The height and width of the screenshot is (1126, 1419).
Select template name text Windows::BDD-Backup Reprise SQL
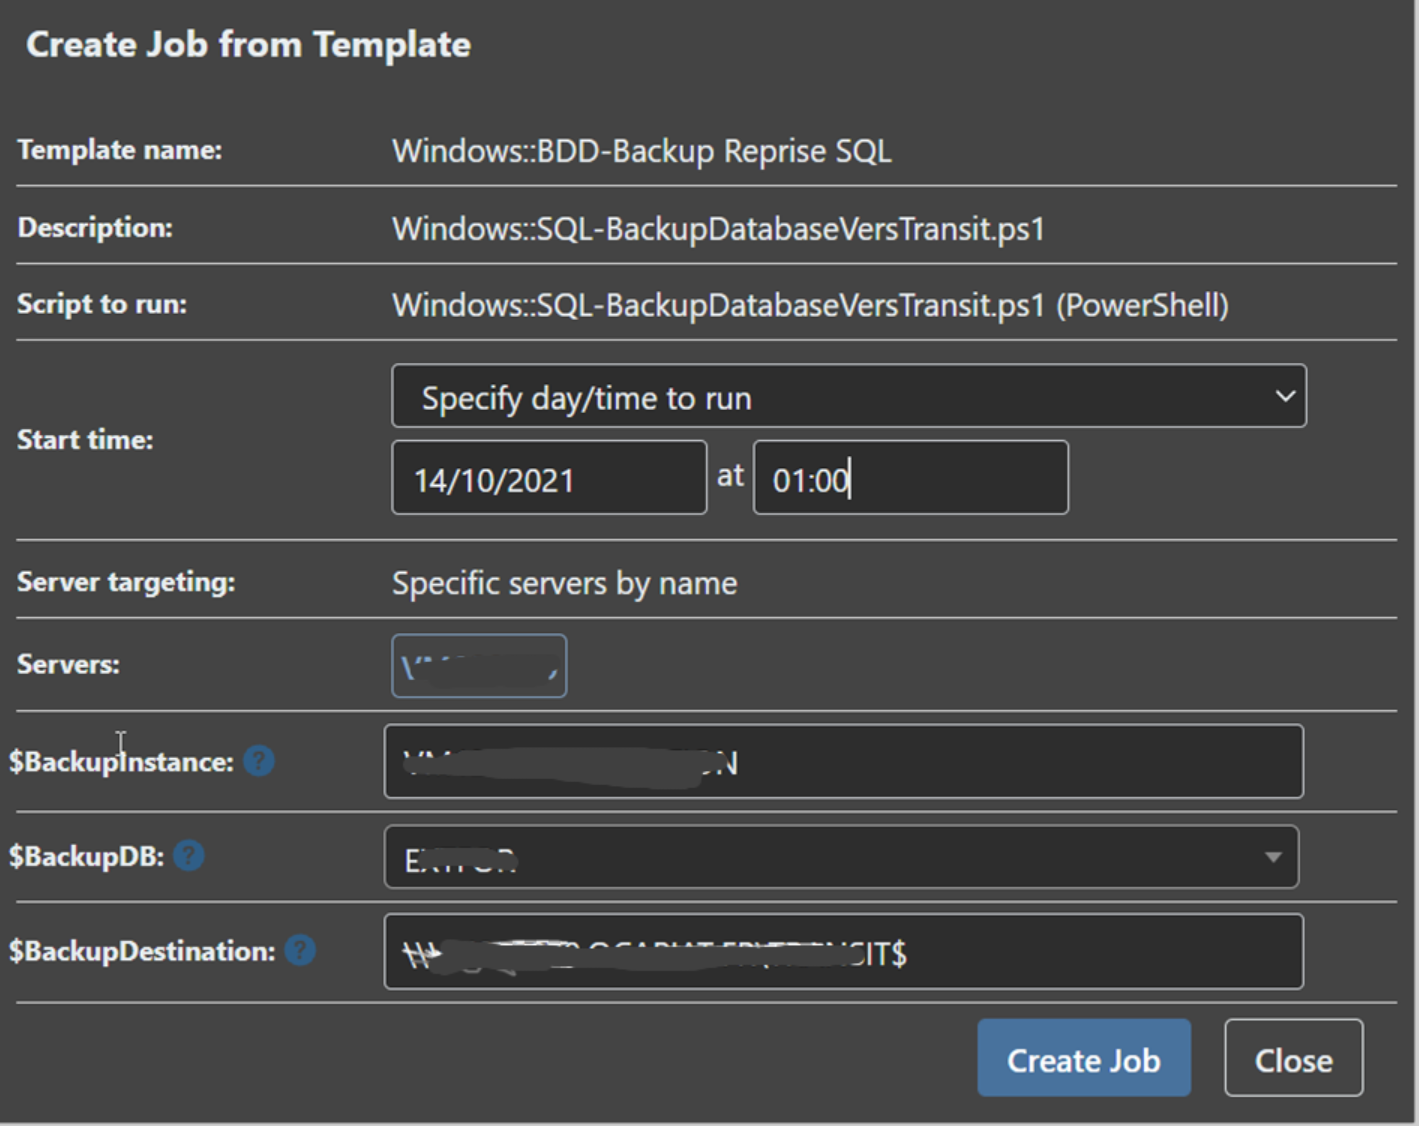(642, 152)
